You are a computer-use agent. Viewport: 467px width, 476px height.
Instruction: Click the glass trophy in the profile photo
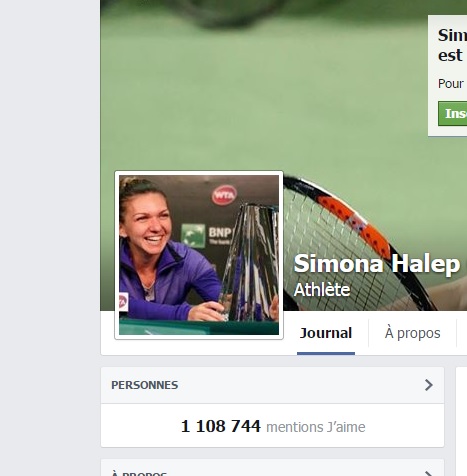point(249,262)
